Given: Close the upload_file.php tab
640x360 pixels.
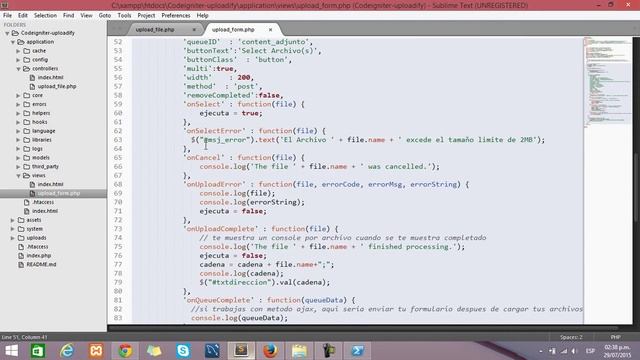Looking at the screenshot, I should (x=194, y=29).
